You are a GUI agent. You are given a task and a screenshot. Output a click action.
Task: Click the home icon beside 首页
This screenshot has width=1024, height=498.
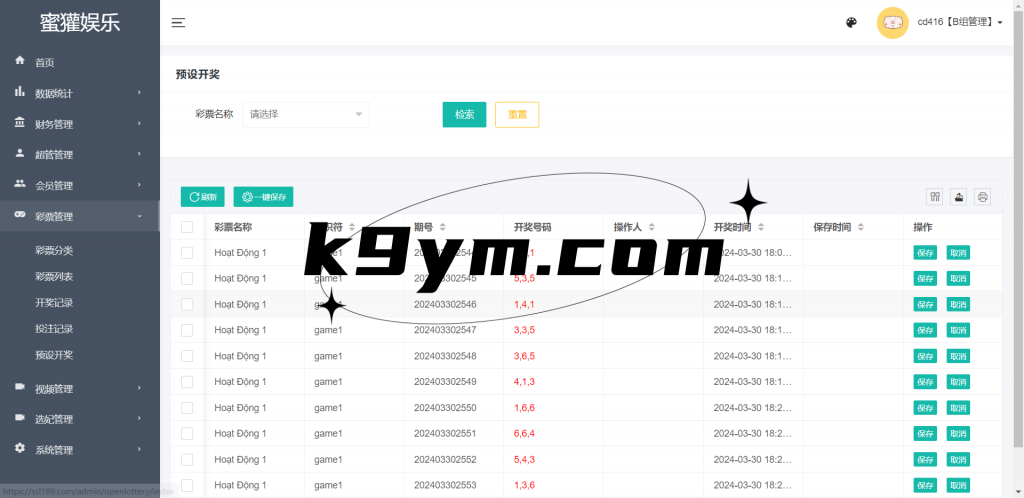click(x=20, y=61)
